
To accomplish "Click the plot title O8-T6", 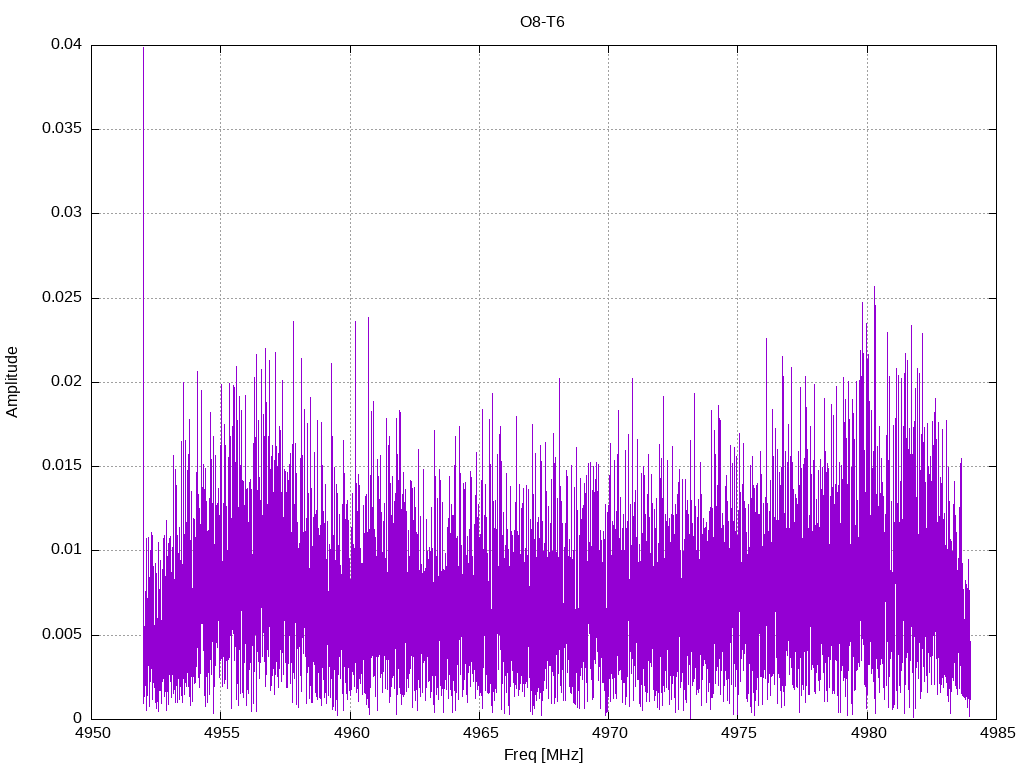I will (542, 21).
